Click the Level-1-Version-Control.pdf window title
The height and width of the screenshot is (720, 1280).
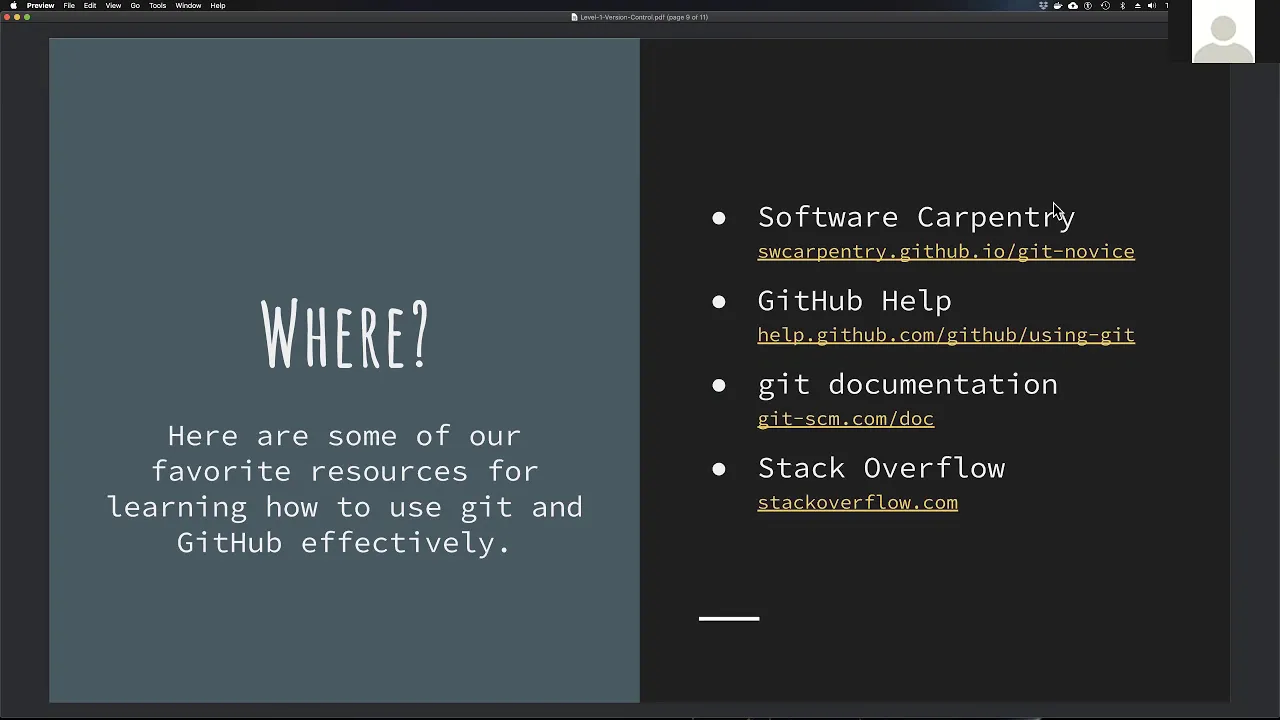[644, 17]
